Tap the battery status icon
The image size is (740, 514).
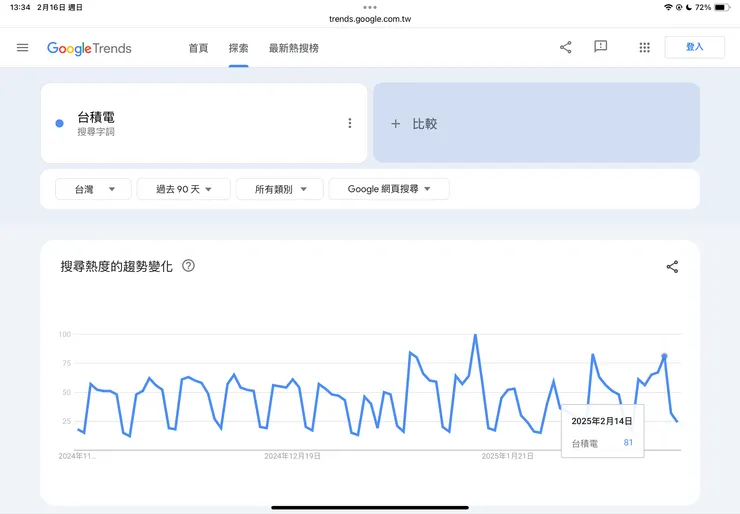click(x=722, y=7)
